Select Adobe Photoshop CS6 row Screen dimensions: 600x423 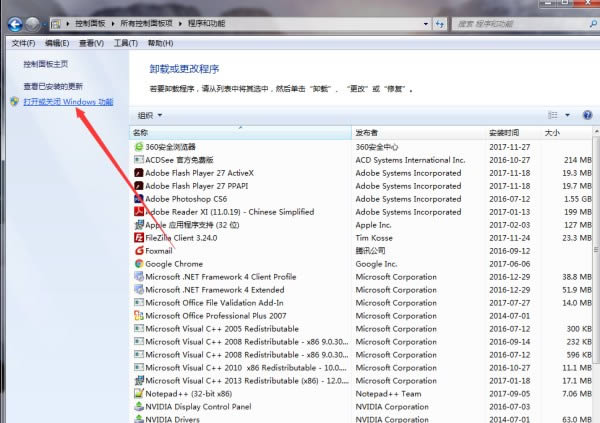click(x=361, y=199)
